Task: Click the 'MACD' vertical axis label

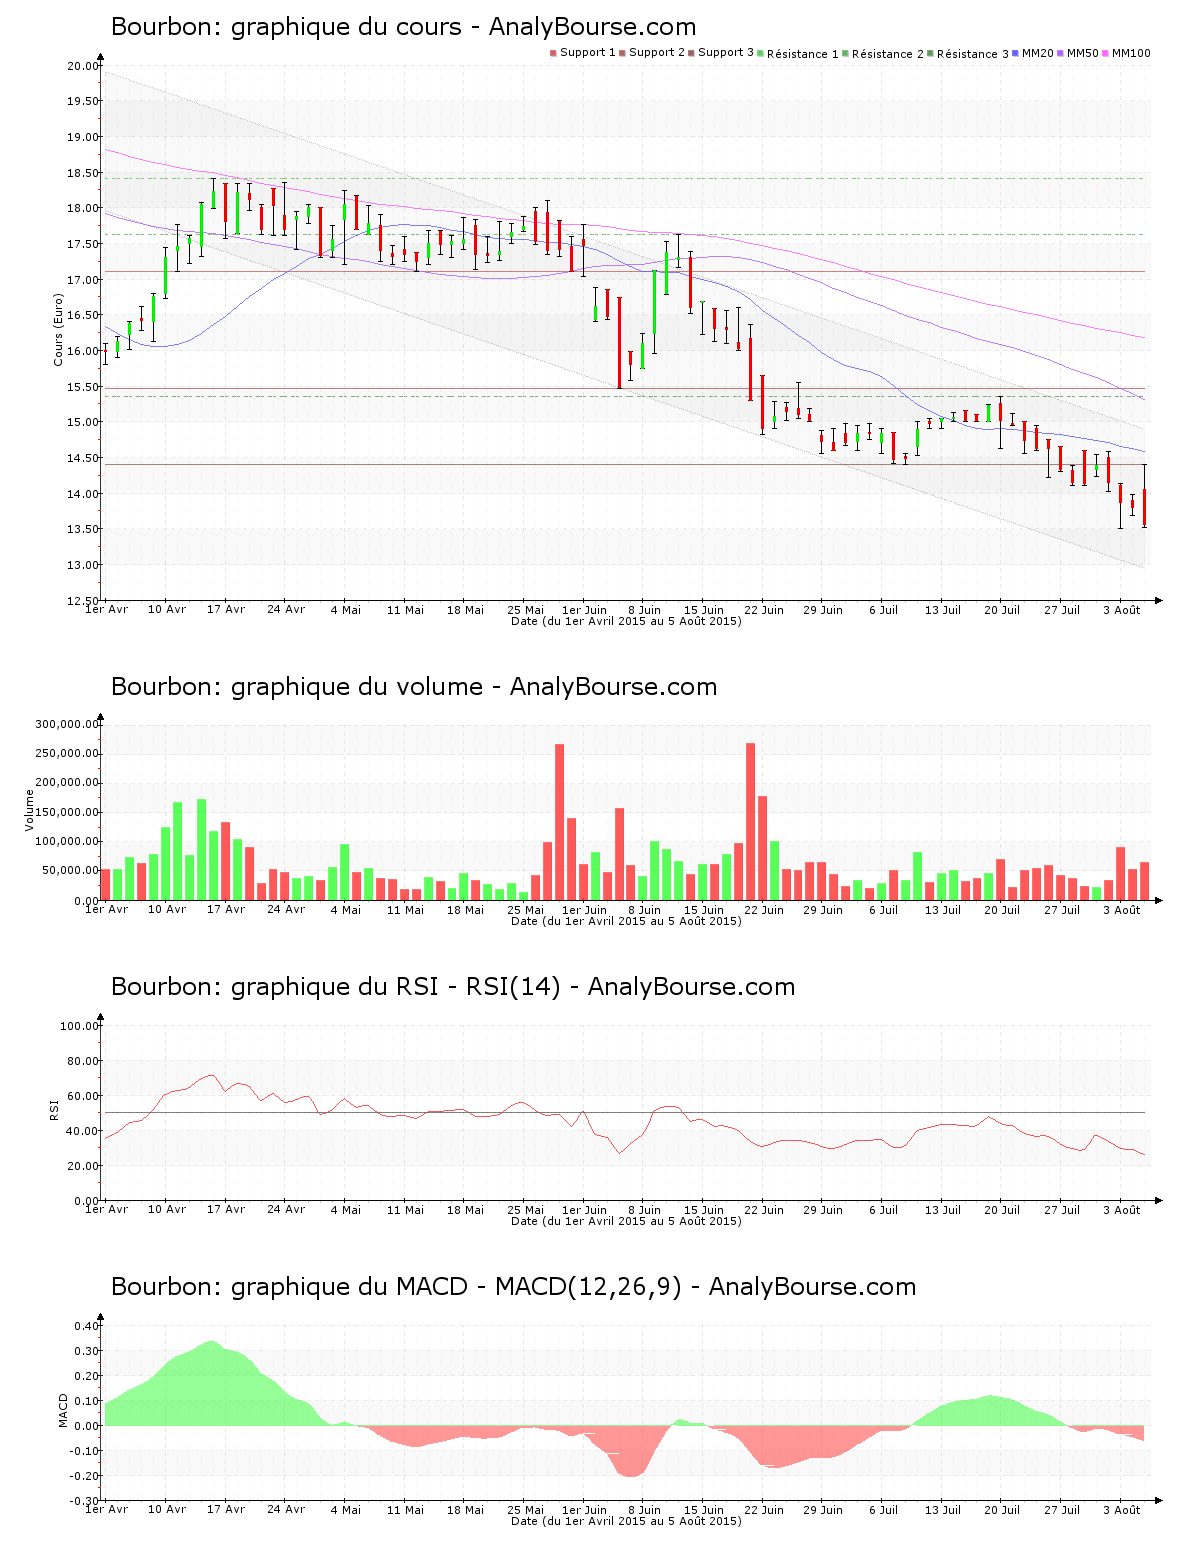Action: (x=64, y=1410)
